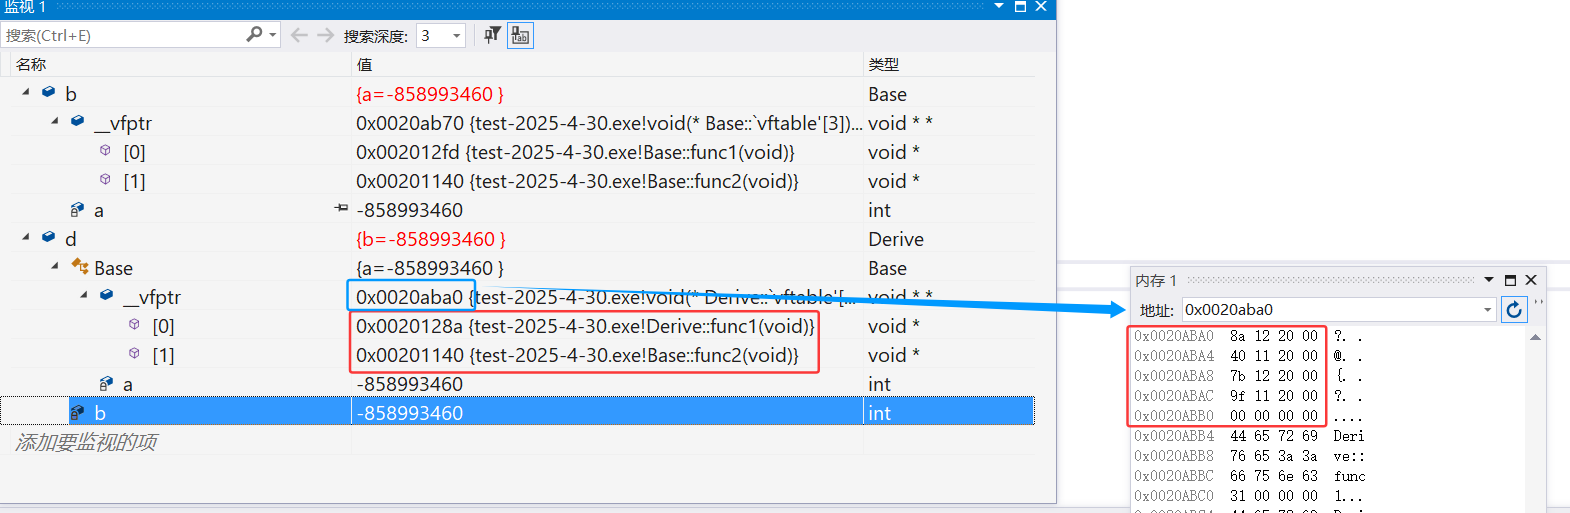Click the search magnifier icon in Watch toolbar
Screen dimensions: 1570x513
pos(254,34)
